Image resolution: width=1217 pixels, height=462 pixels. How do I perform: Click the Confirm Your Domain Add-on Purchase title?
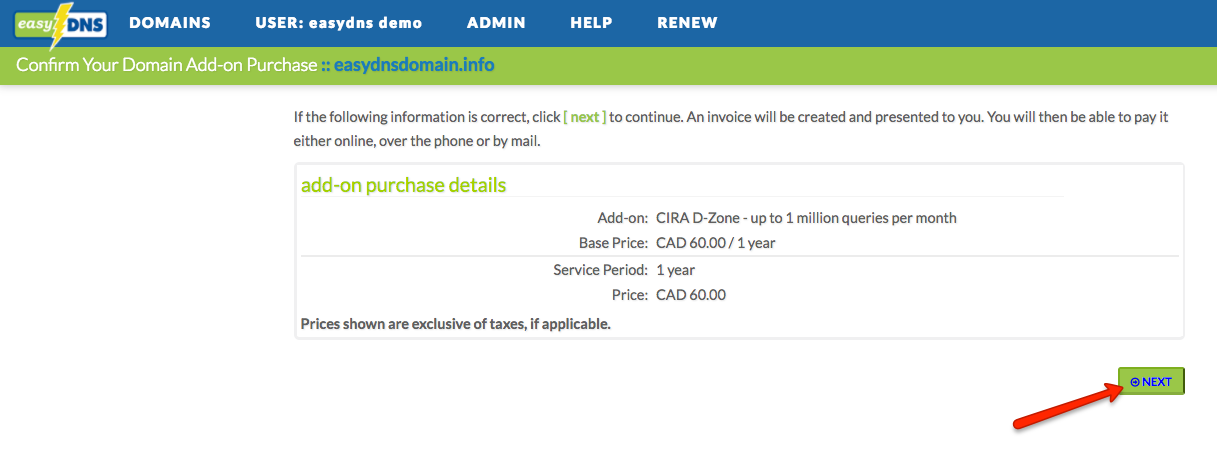click(x=166, y=66)
